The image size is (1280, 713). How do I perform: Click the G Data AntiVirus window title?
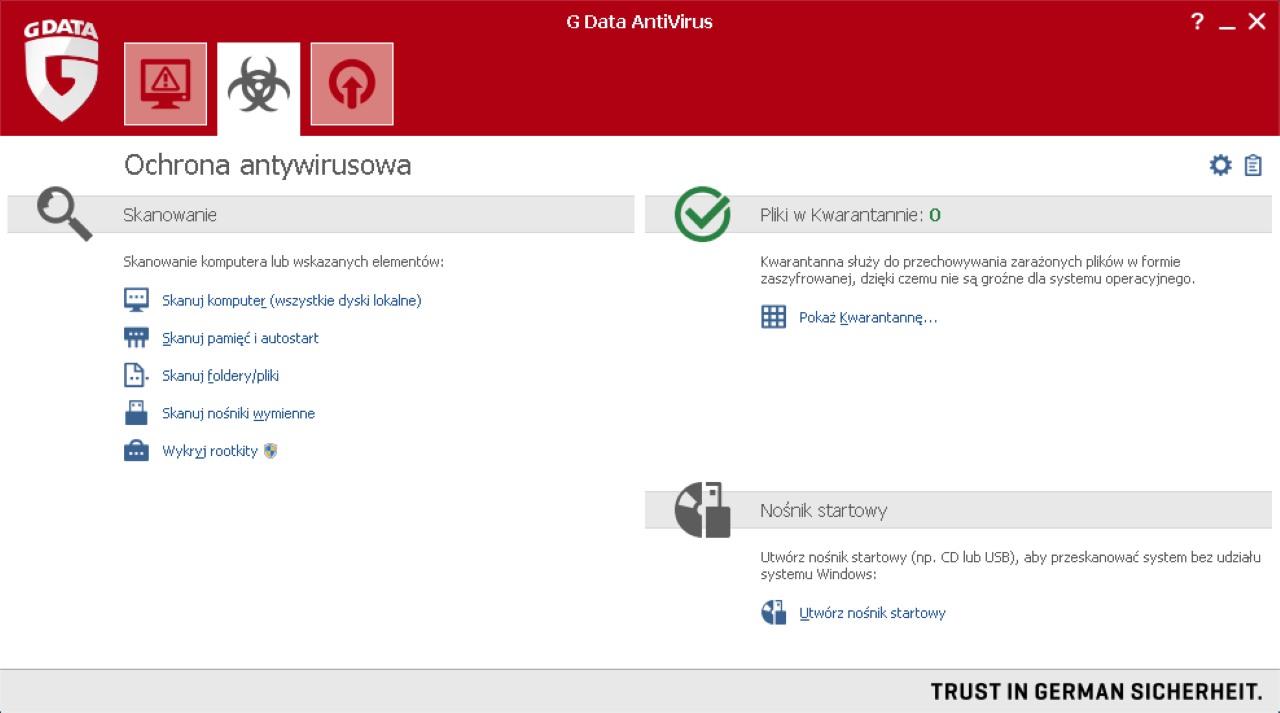pos(640,22)
